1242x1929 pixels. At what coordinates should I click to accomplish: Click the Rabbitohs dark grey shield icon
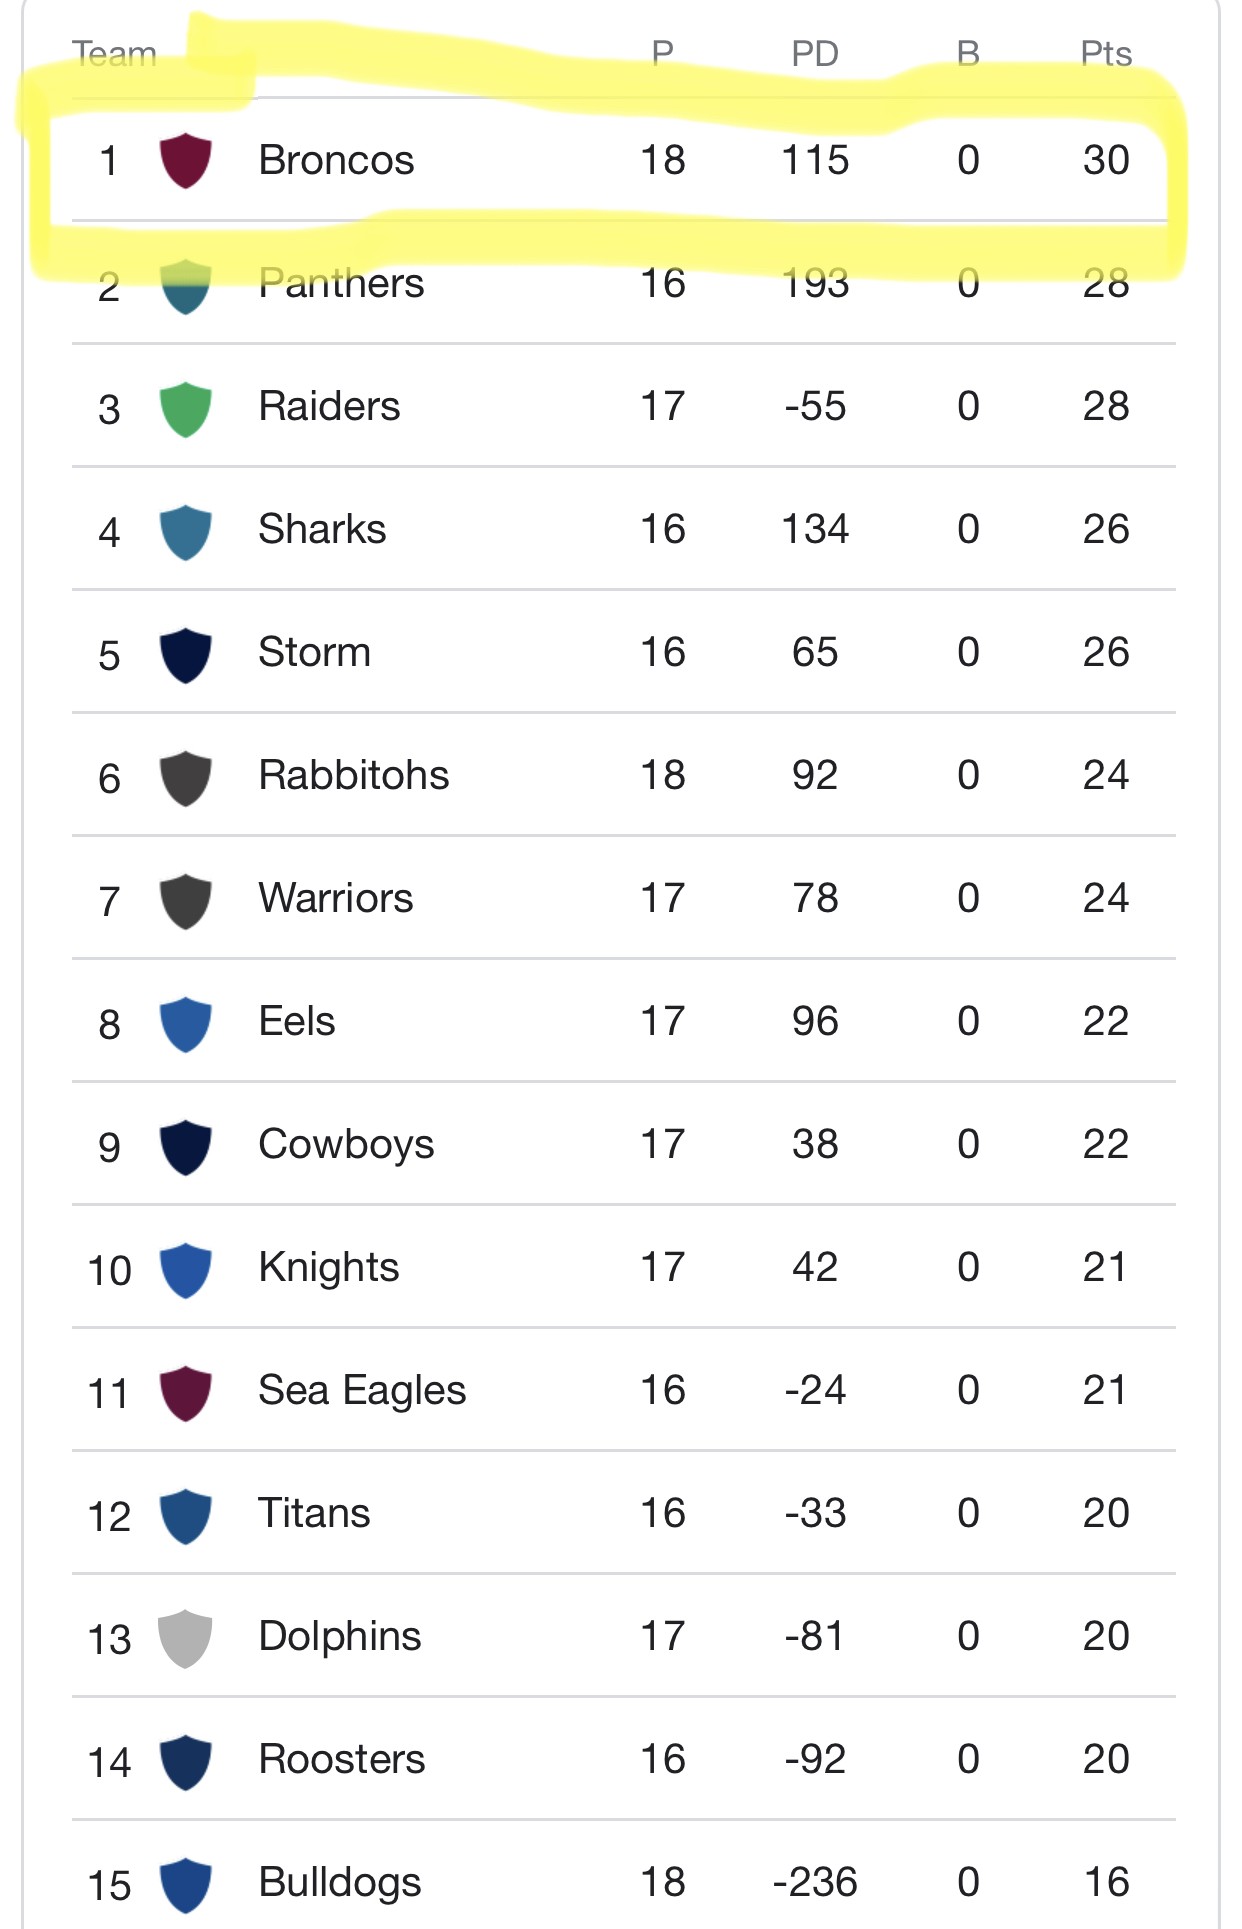tap(186, 778)
